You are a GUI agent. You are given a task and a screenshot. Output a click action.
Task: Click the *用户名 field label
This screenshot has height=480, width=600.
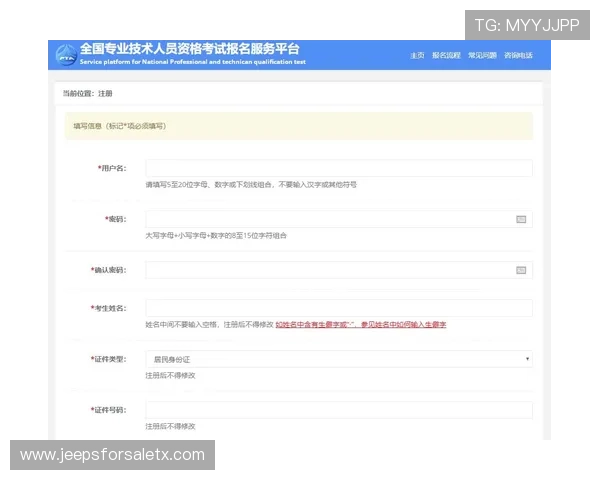pyautogui.click(x=112, y=168)
